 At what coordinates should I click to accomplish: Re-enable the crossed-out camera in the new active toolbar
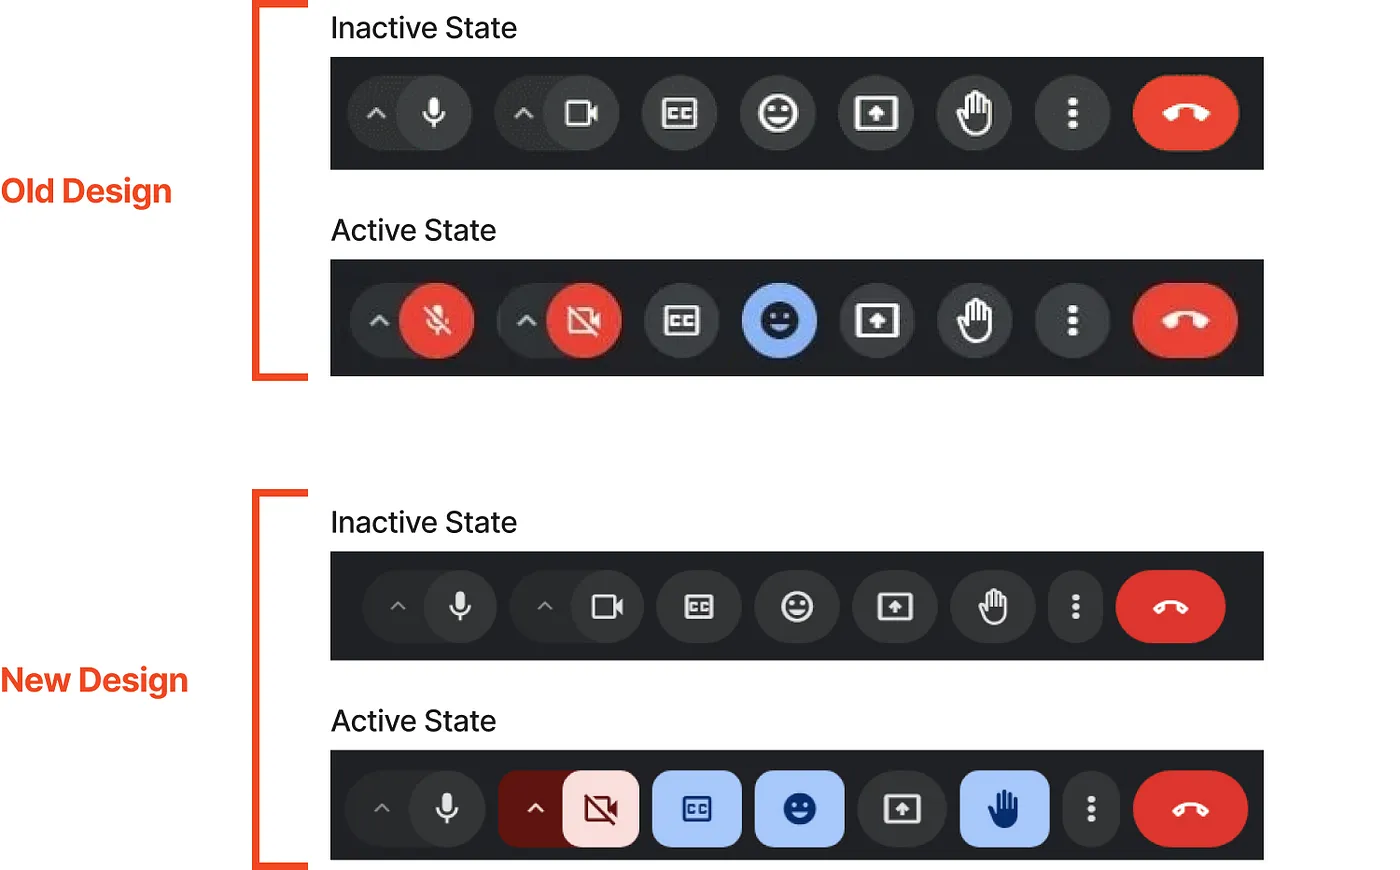pyautogui.click(x=599, y=809)
